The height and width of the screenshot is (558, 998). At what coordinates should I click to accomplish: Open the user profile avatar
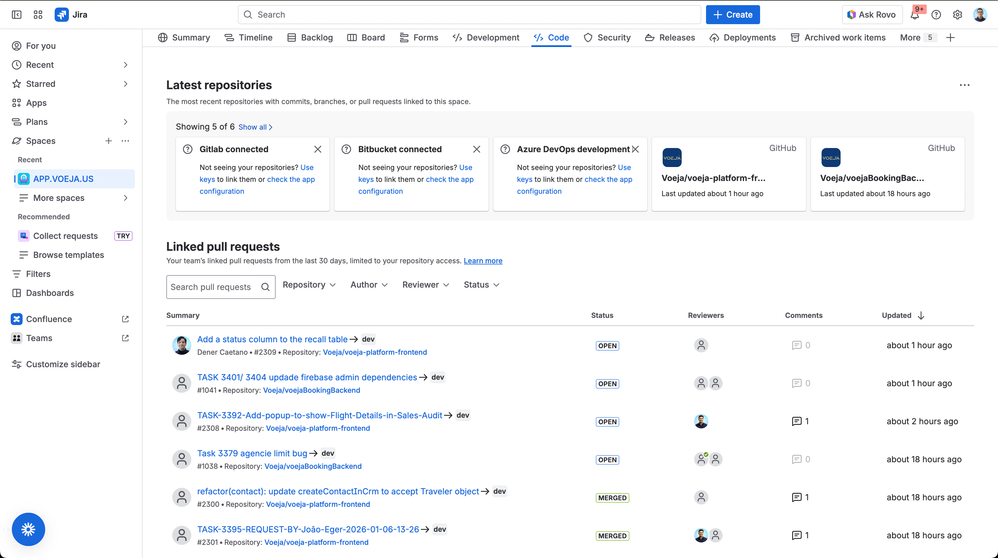pos(980,15)
